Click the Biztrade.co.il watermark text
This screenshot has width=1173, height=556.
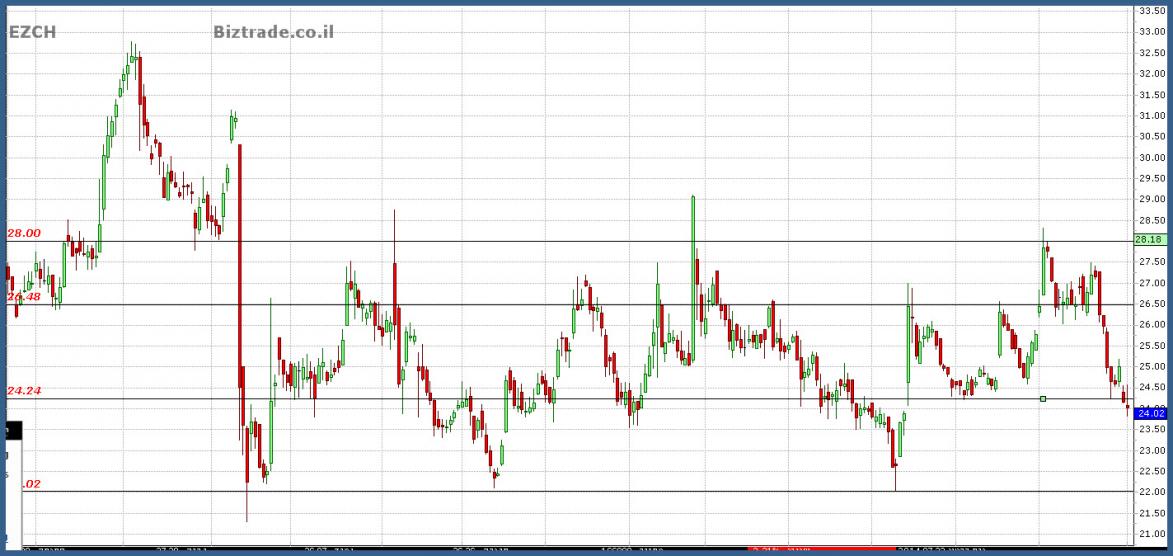273,32
